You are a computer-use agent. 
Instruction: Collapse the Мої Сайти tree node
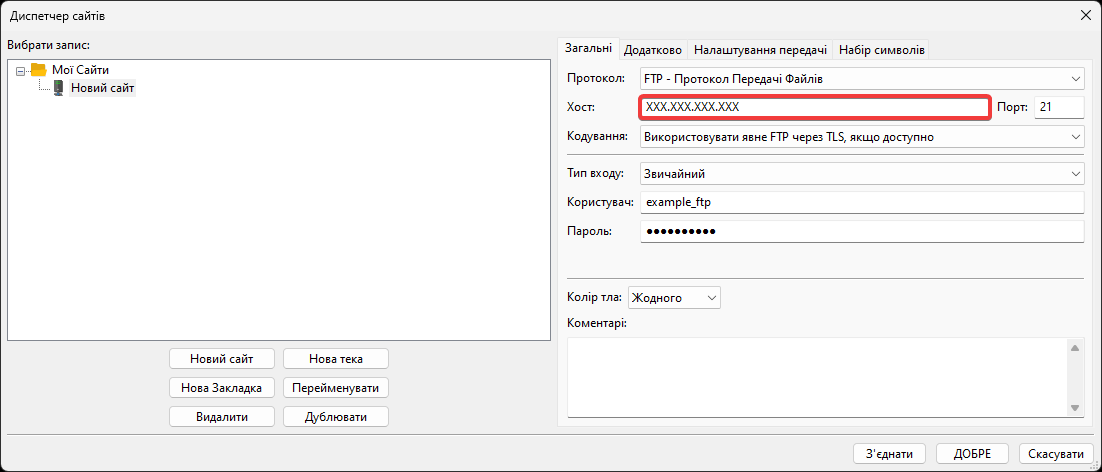pyautogui.click(x=21, y=70)
